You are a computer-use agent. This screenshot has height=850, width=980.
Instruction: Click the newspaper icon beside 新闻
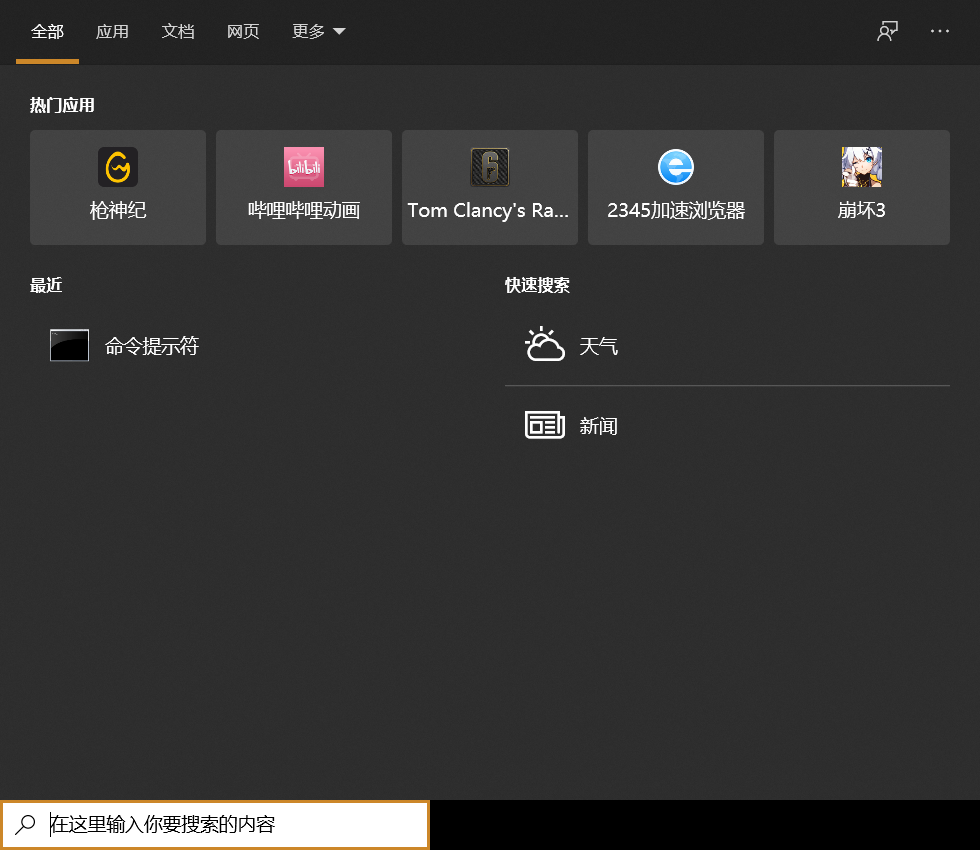click(x=544, y=425)
